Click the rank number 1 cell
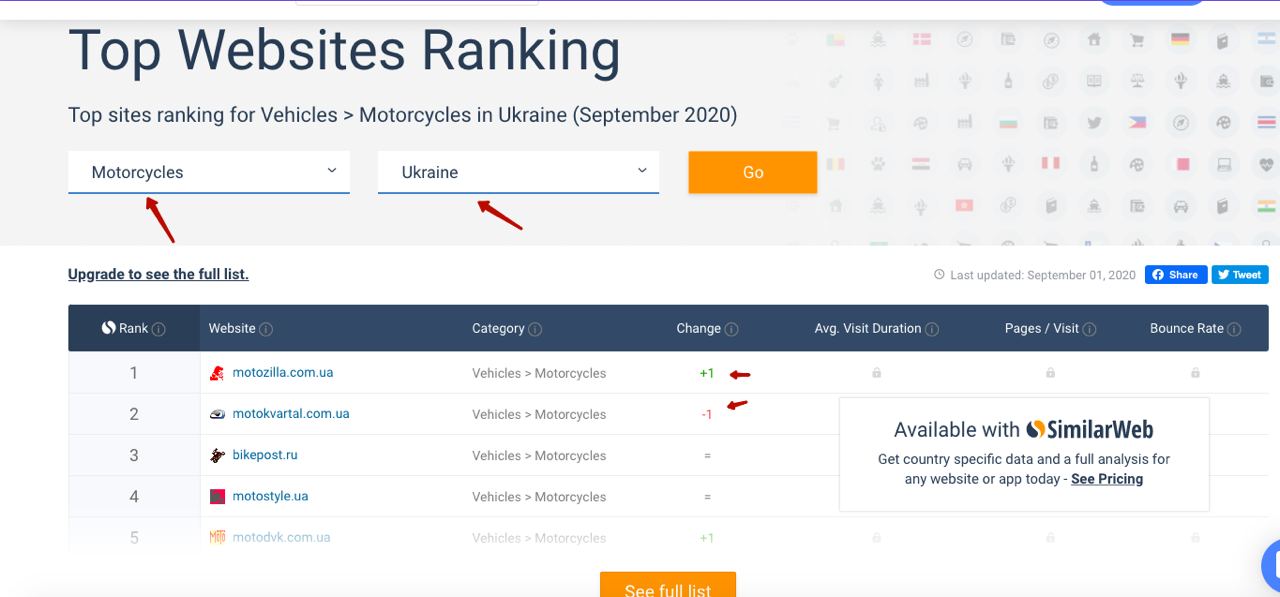The image size is (1280, 597). (x=134, y=373)
